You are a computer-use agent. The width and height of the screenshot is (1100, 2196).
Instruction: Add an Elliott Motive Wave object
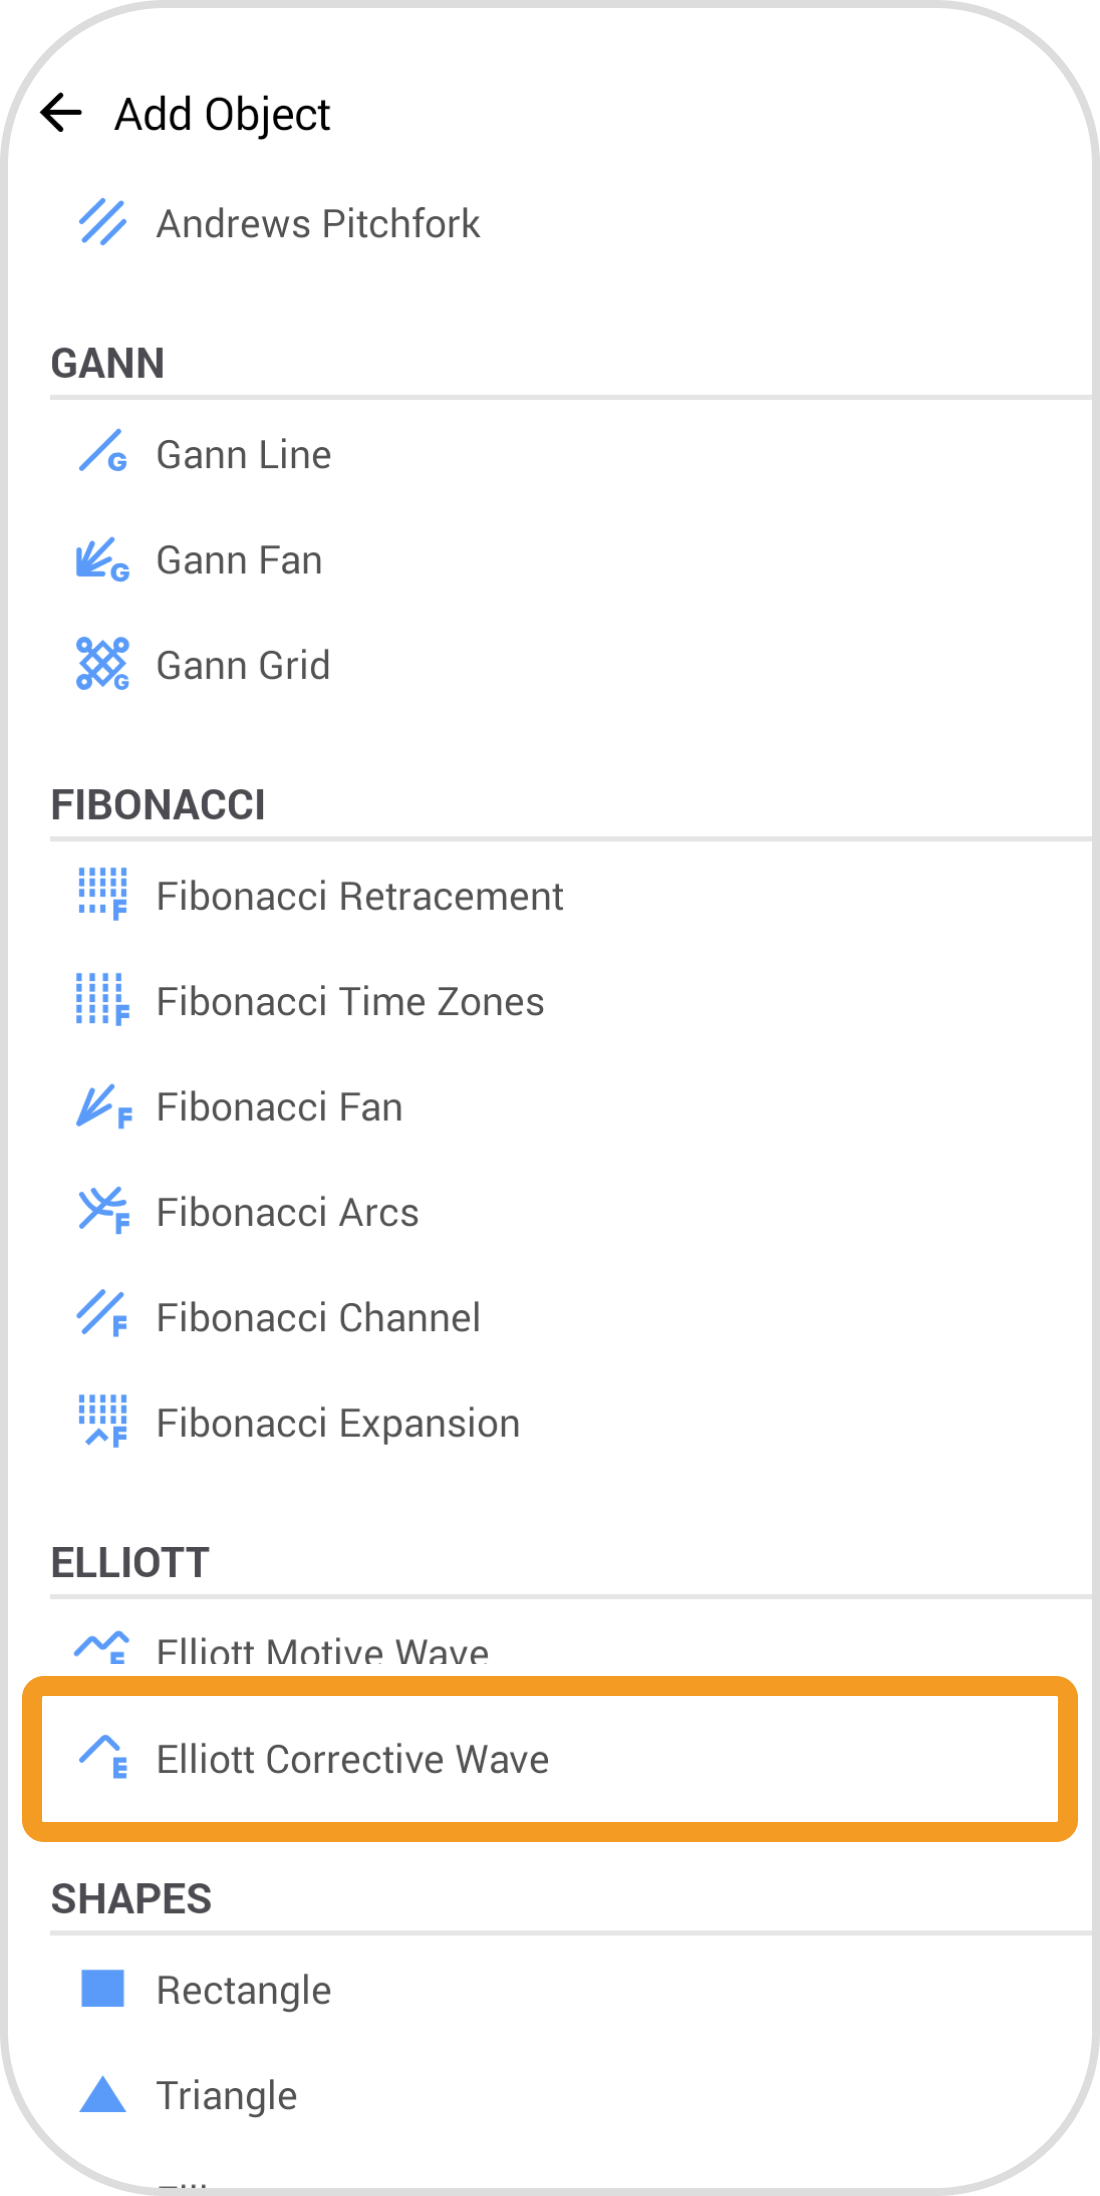[x=322, y=1650]
